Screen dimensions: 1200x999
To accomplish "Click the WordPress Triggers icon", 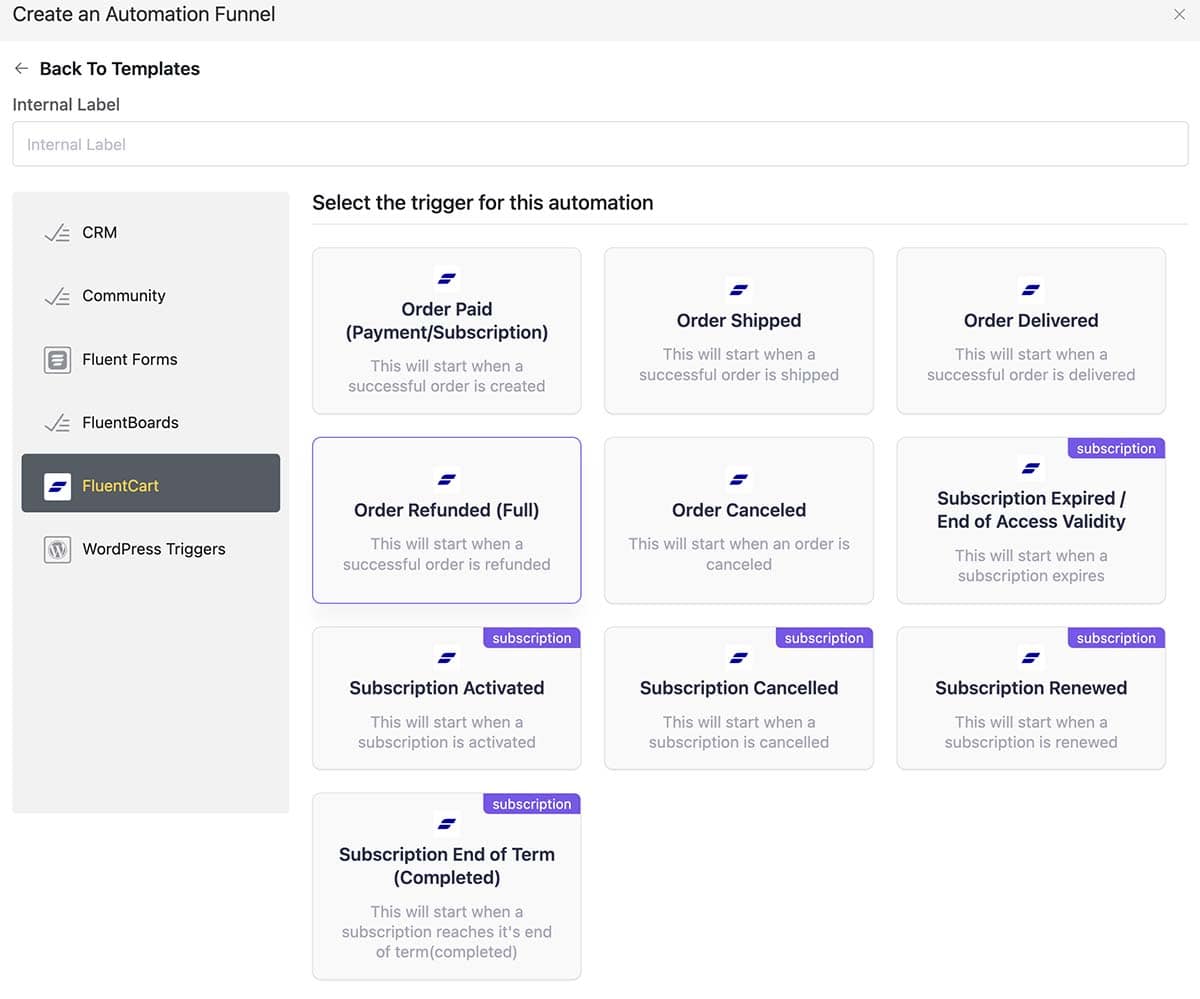I will 57,549.
